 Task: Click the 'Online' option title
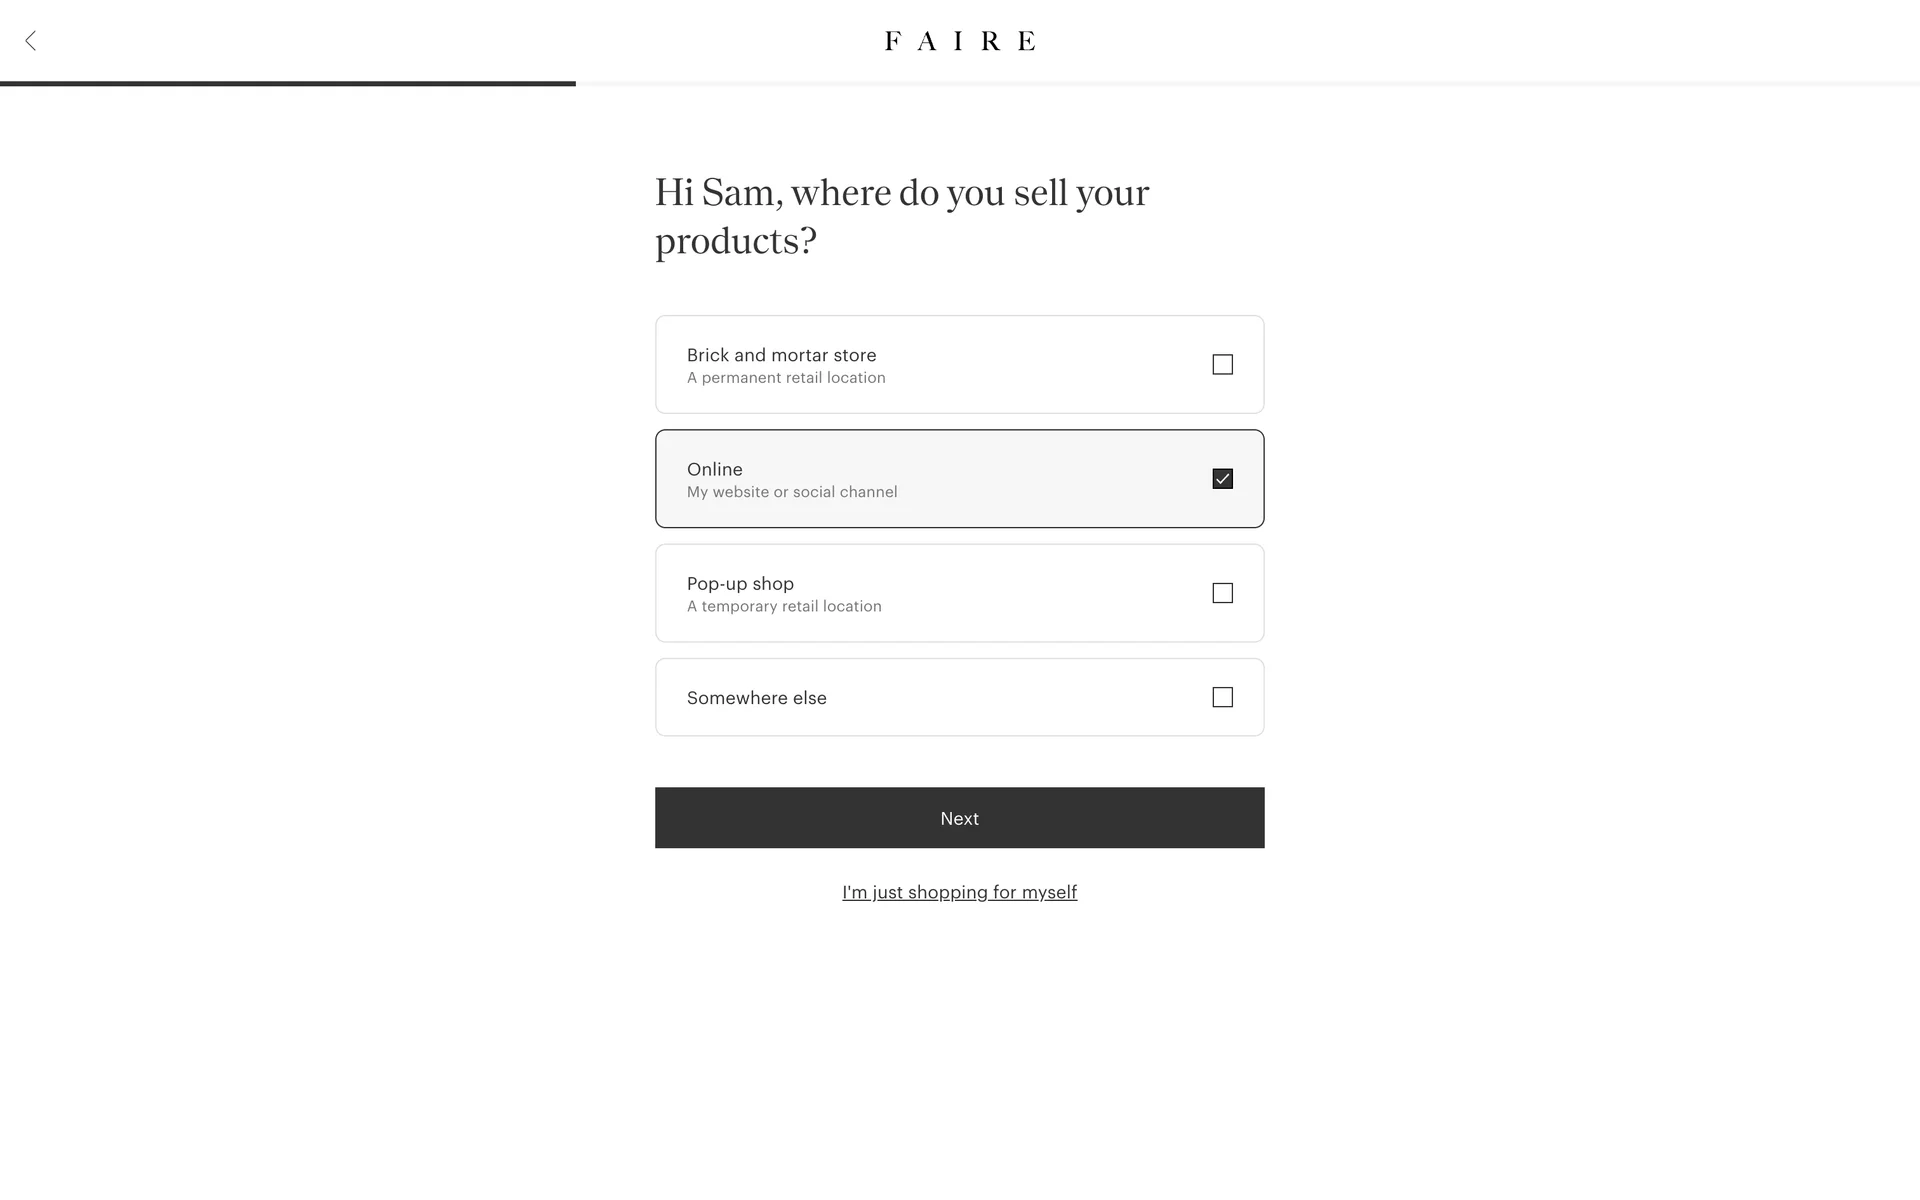pyautogui.click(x=714, y=469)
